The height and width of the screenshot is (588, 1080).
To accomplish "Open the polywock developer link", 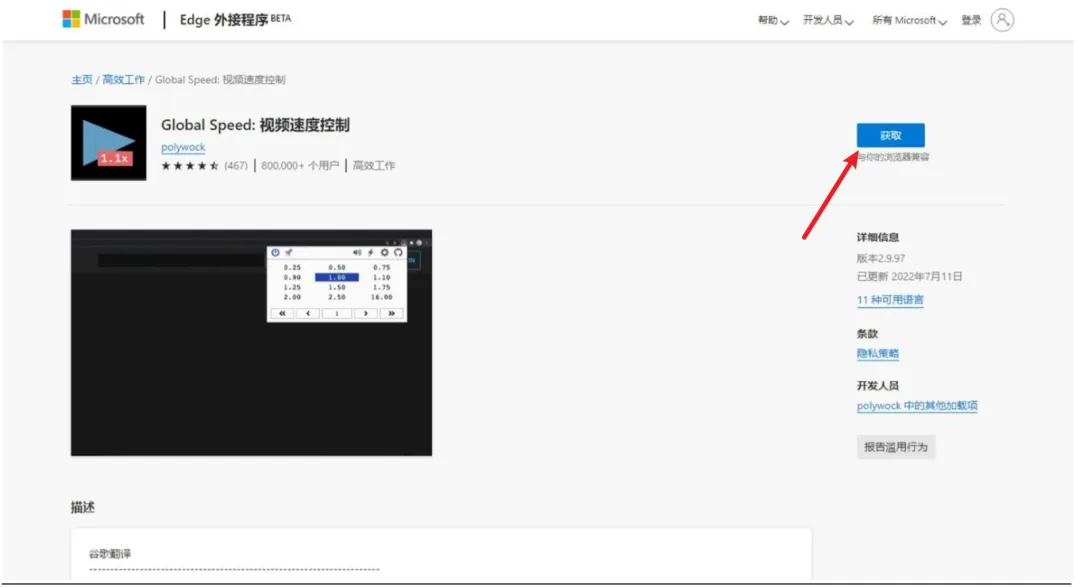I will click(x=183, y=147).
